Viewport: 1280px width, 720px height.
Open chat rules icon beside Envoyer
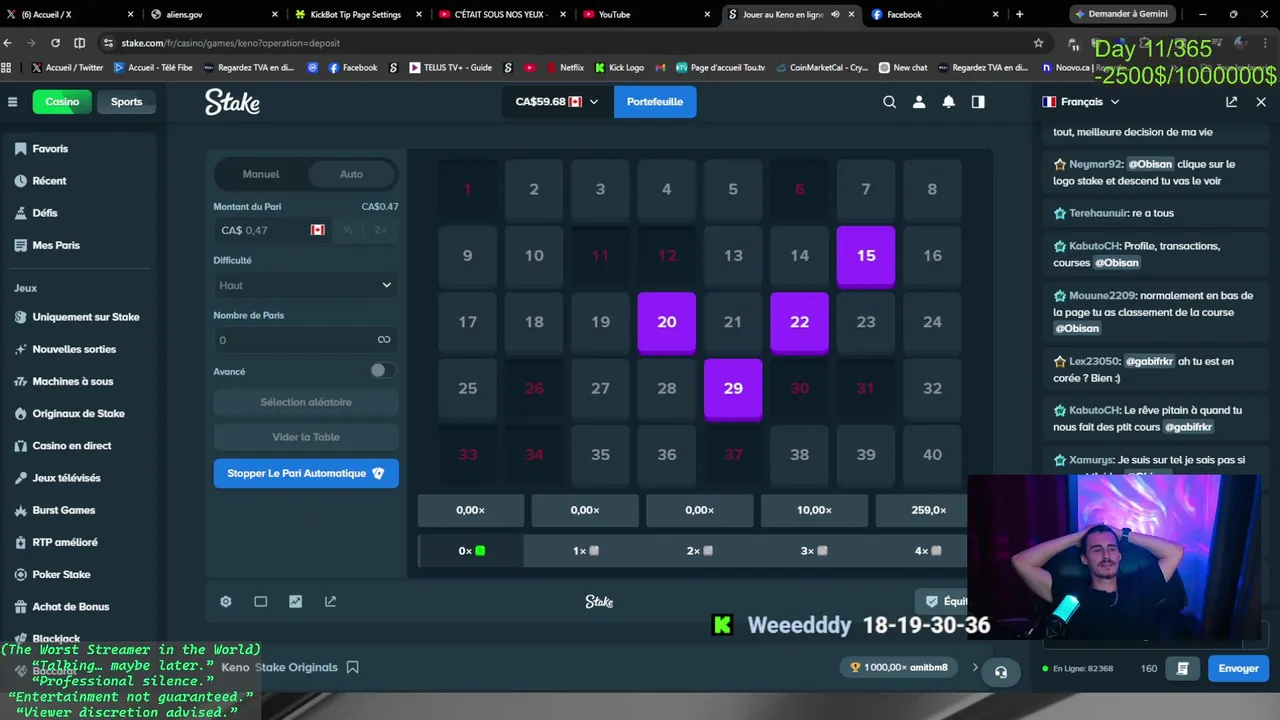(x=1182, y=668)
